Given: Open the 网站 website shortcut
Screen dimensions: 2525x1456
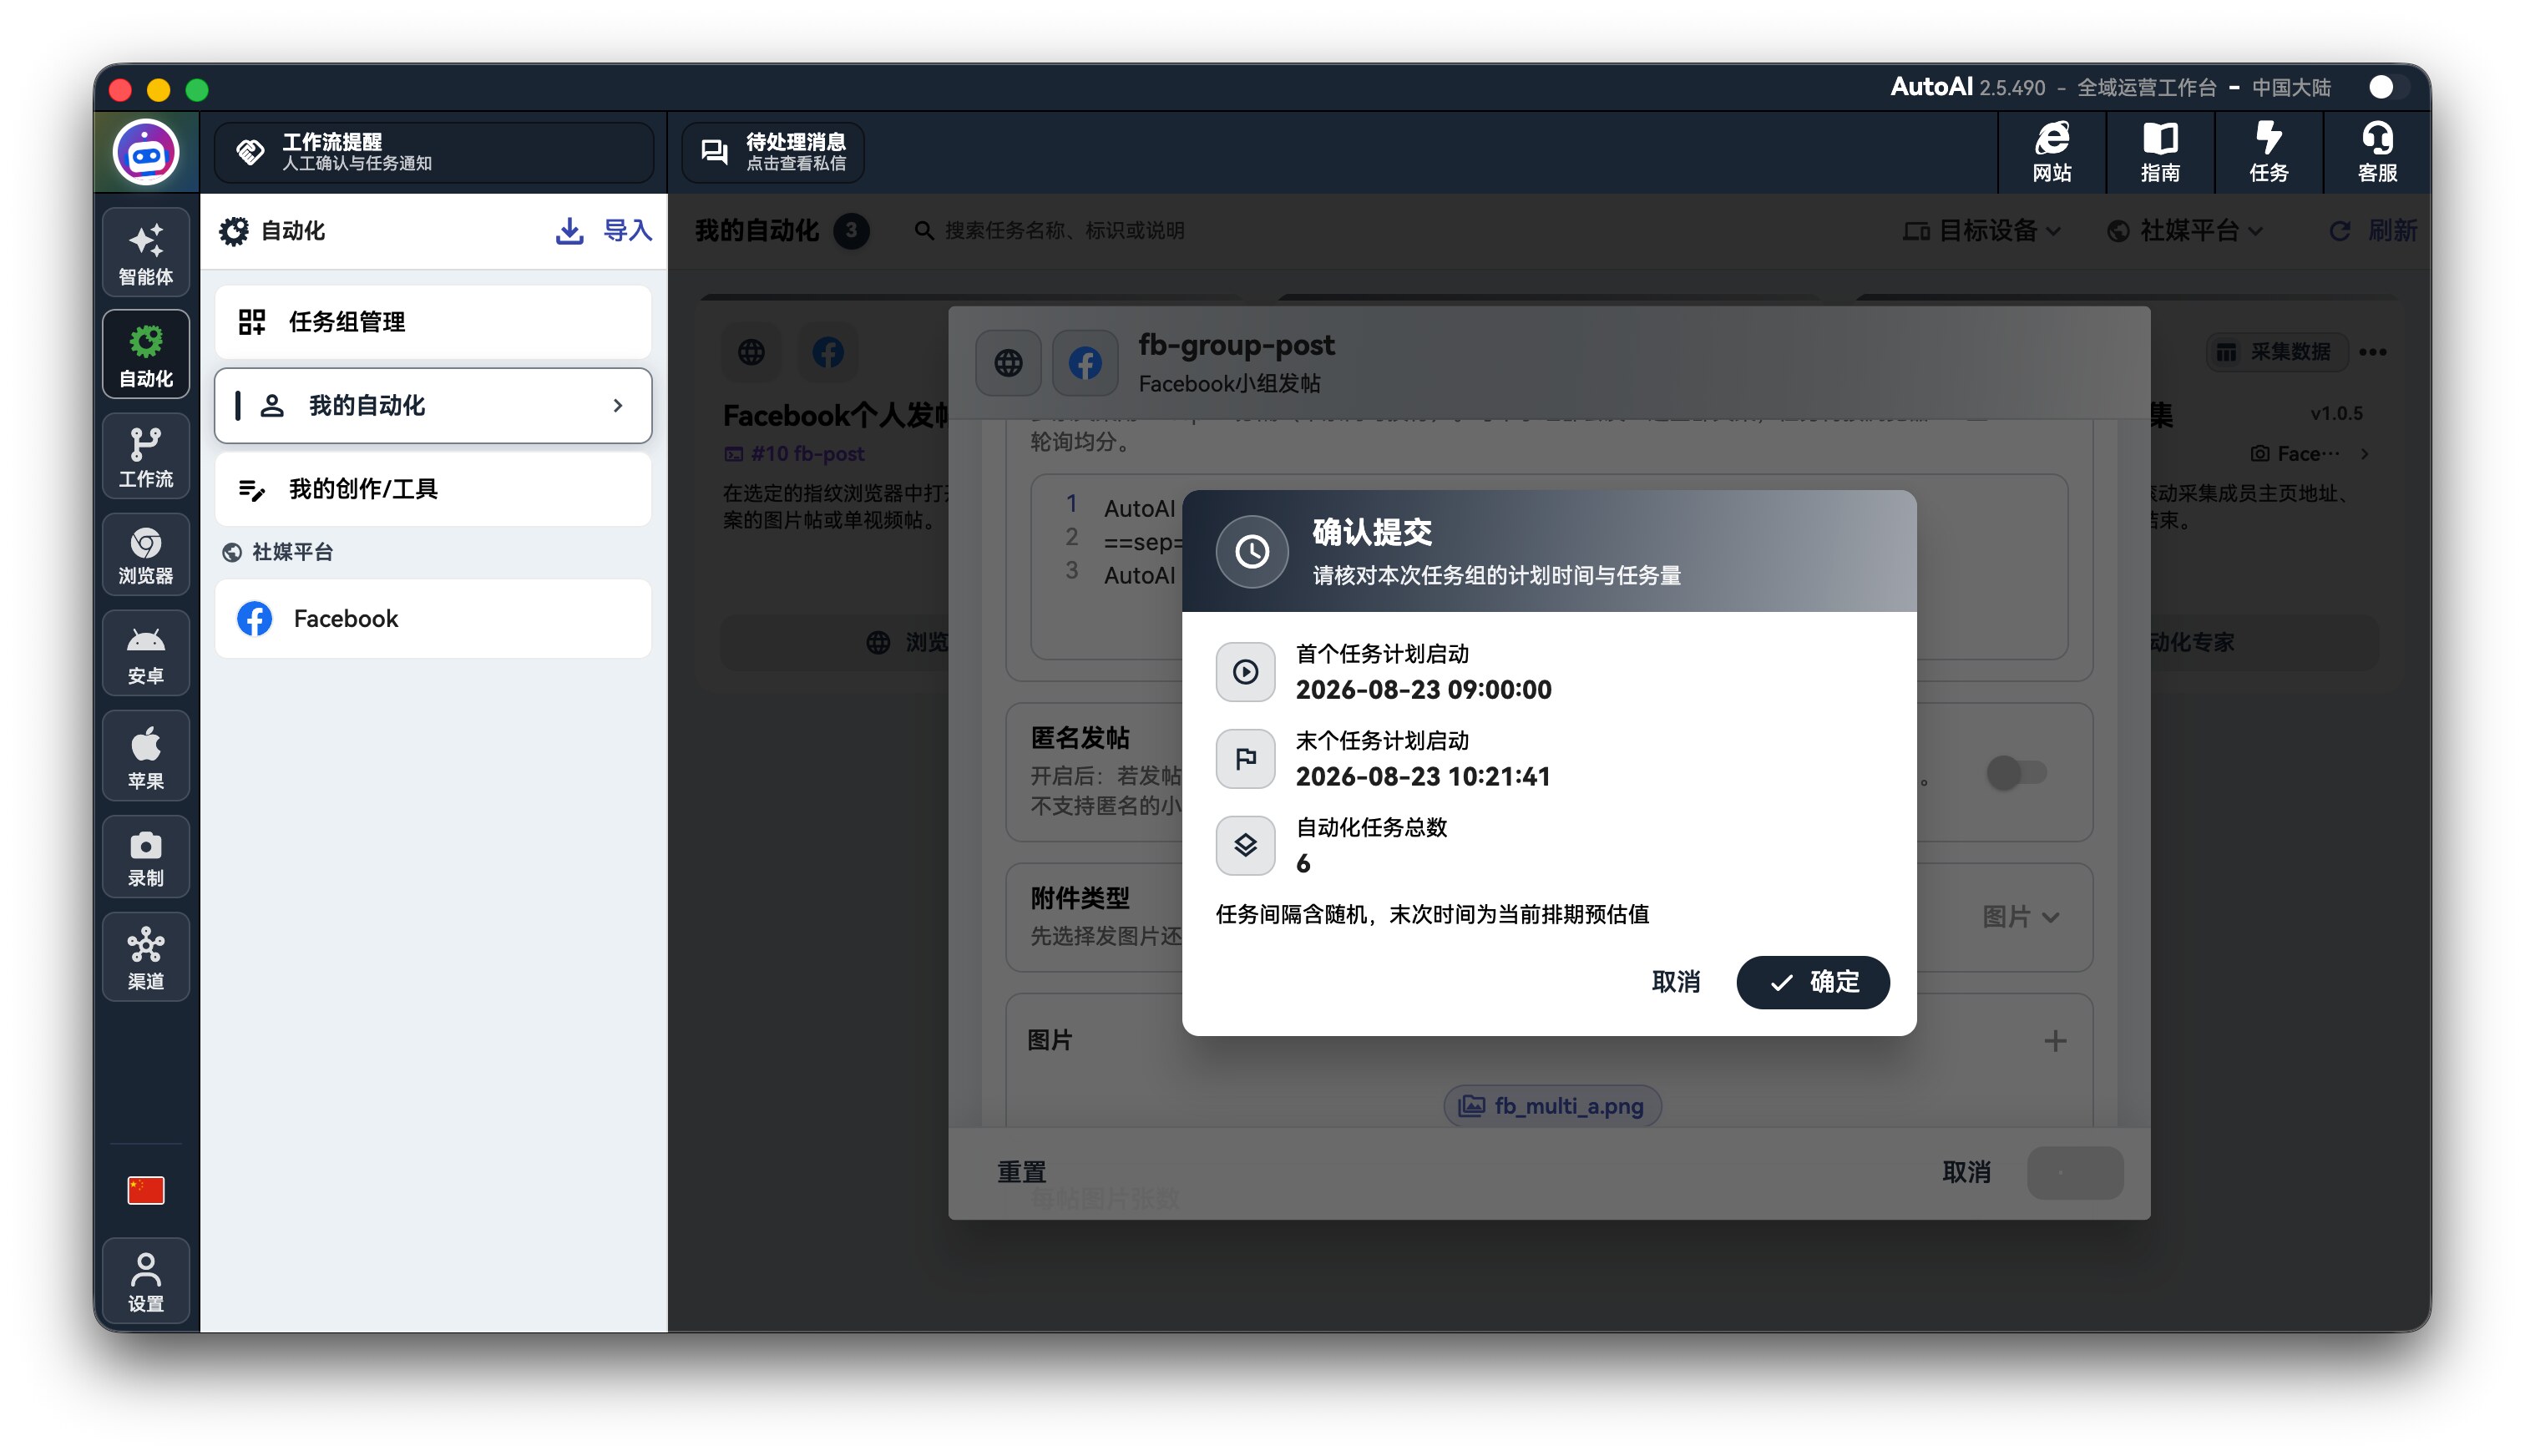Looking at the screenshot, I should pyautogui.click(x=2051, y=152).
